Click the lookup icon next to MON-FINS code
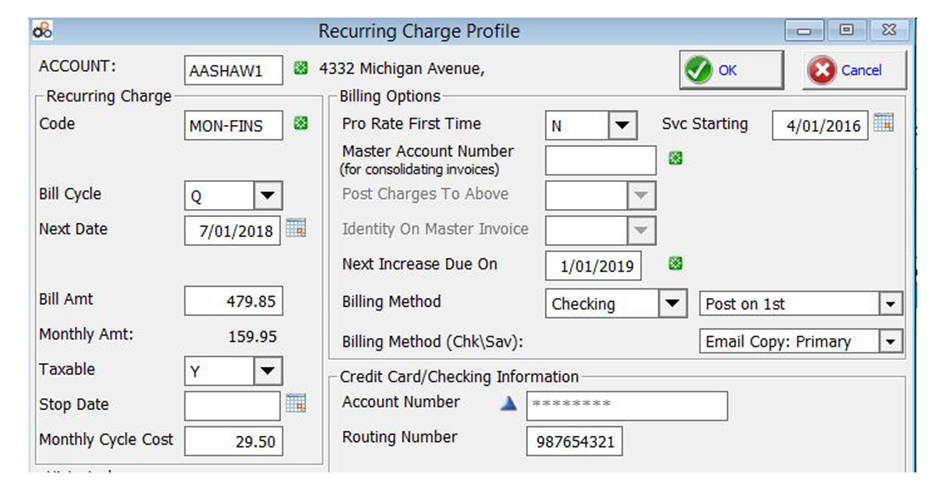This screenshot has height=500, width=950. 300,124
